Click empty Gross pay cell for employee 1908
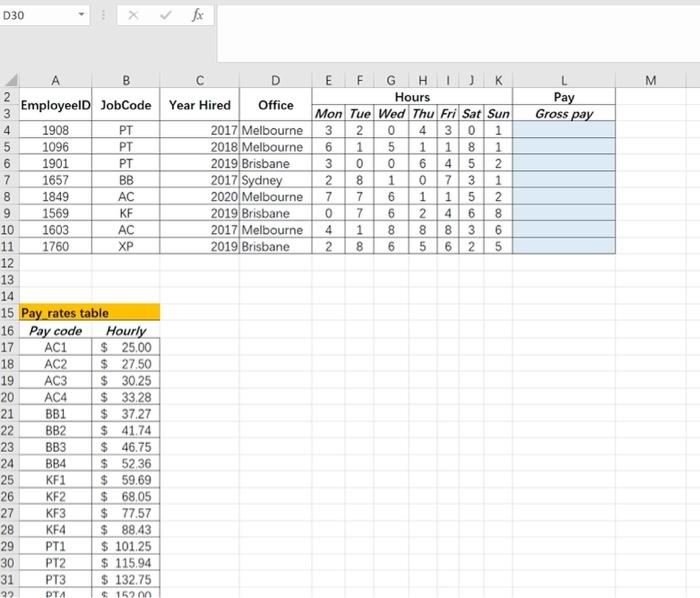 click(x=564, y=130)
